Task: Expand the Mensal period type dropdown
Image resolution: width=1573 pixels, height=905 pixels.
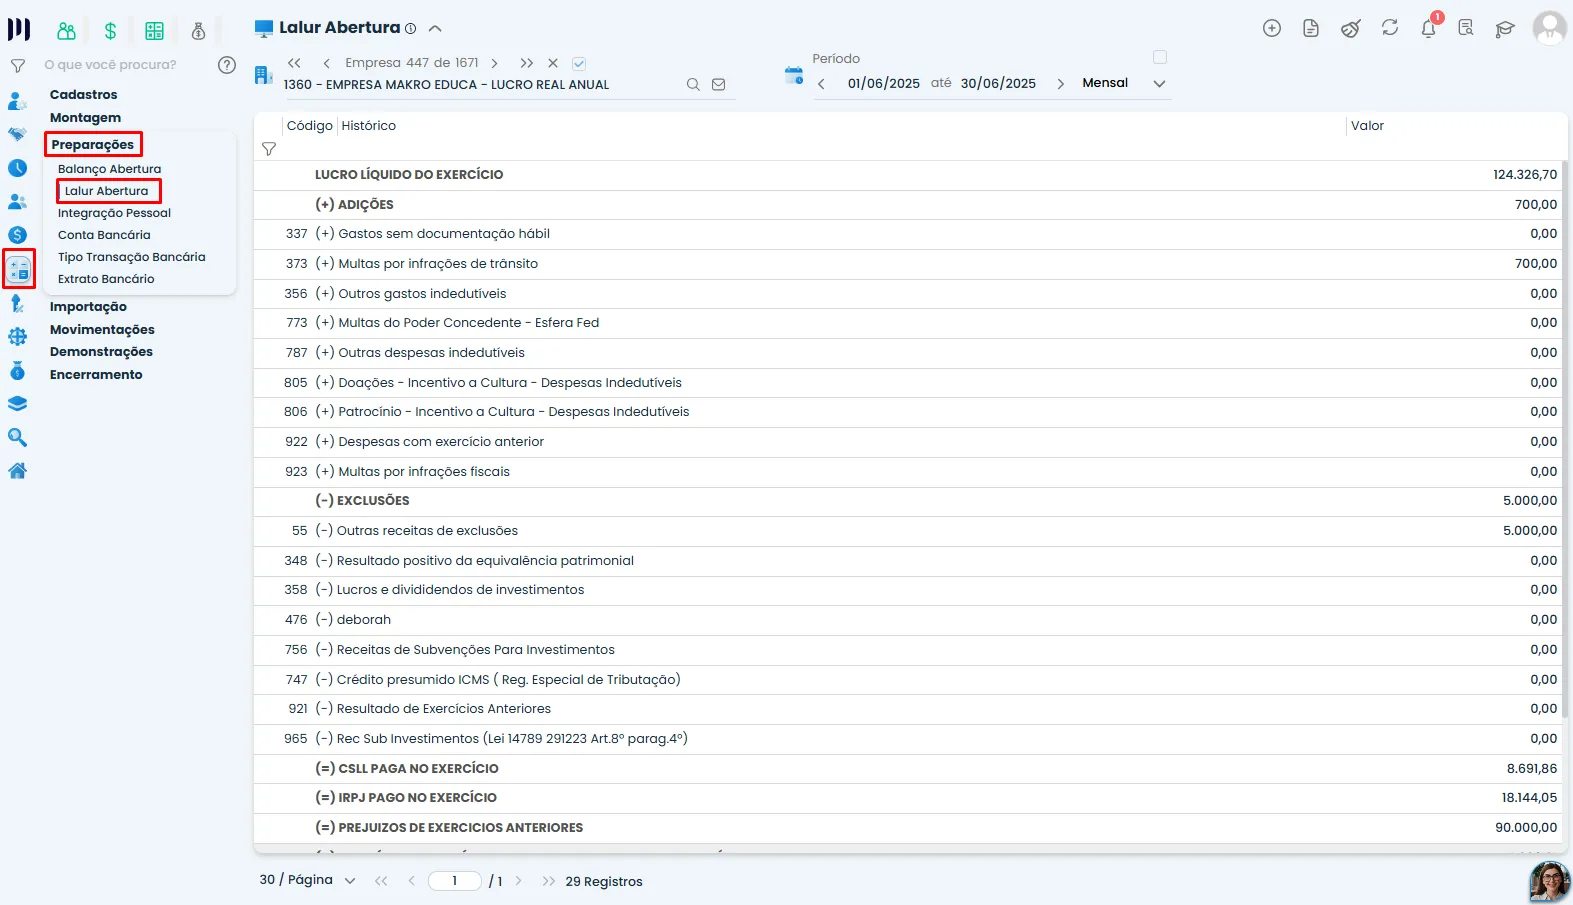Action: pyautogui.click(x=1160, y=84)
